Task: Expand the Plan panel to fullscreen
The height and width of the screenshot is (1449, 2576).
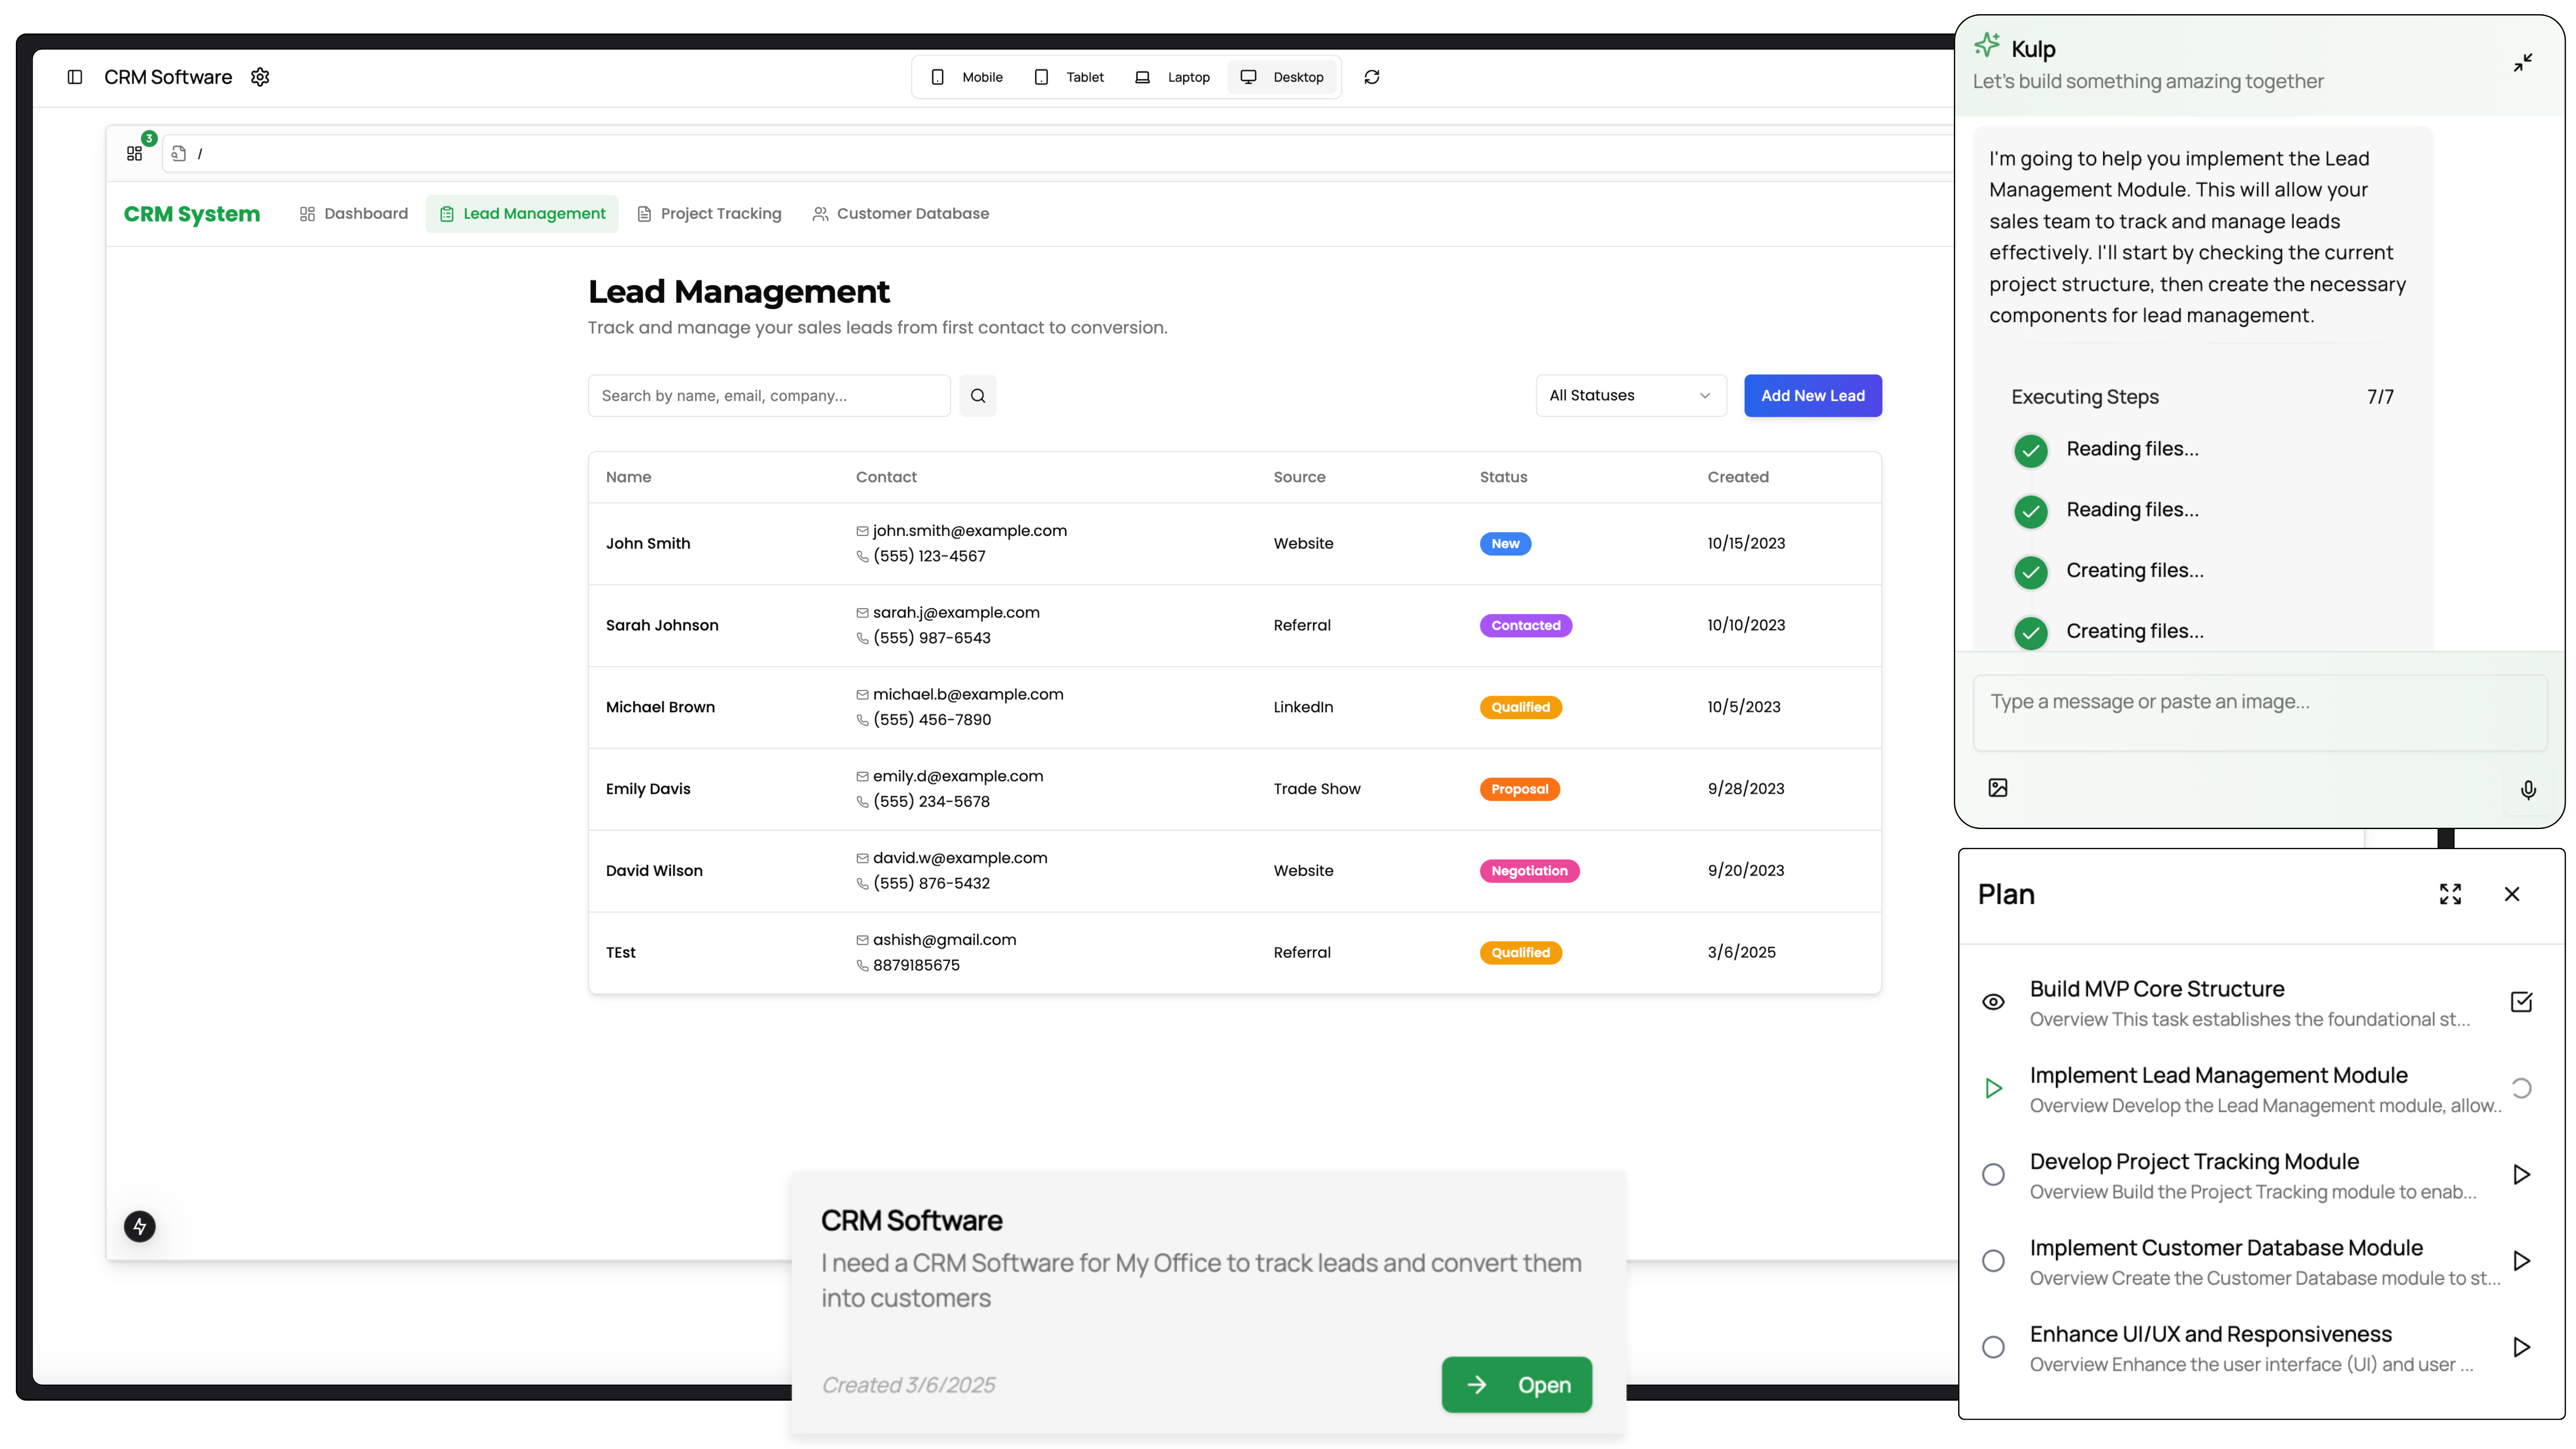Action: point(2450,894)
